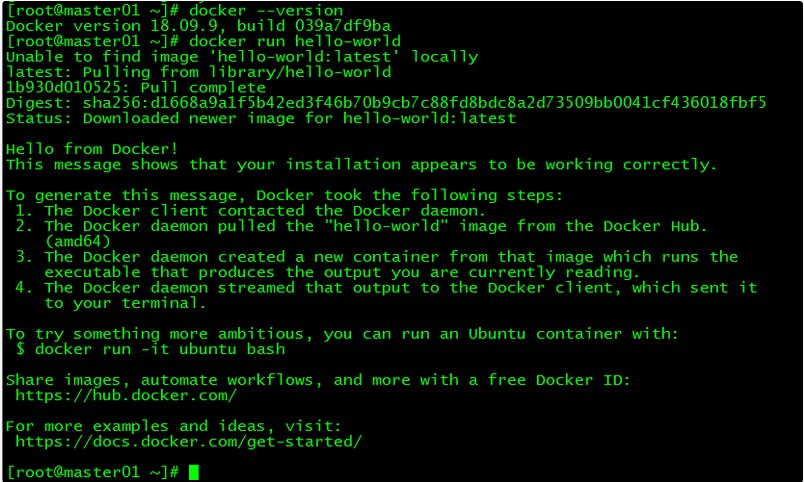Click the last [root@master01 ~]# prompt
Screen dimensions: 804x482
92,472
